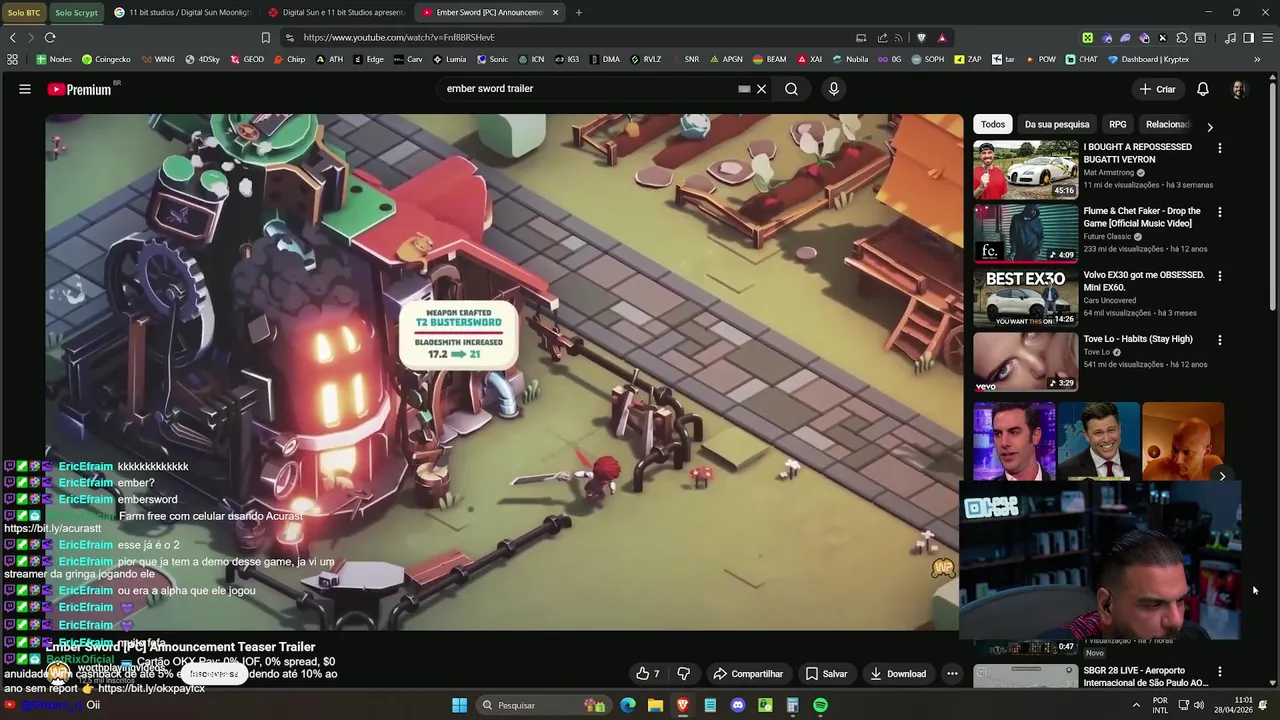Open options for Bugatti Veyron video
1280x720 pixels.
click(1219, 148)
